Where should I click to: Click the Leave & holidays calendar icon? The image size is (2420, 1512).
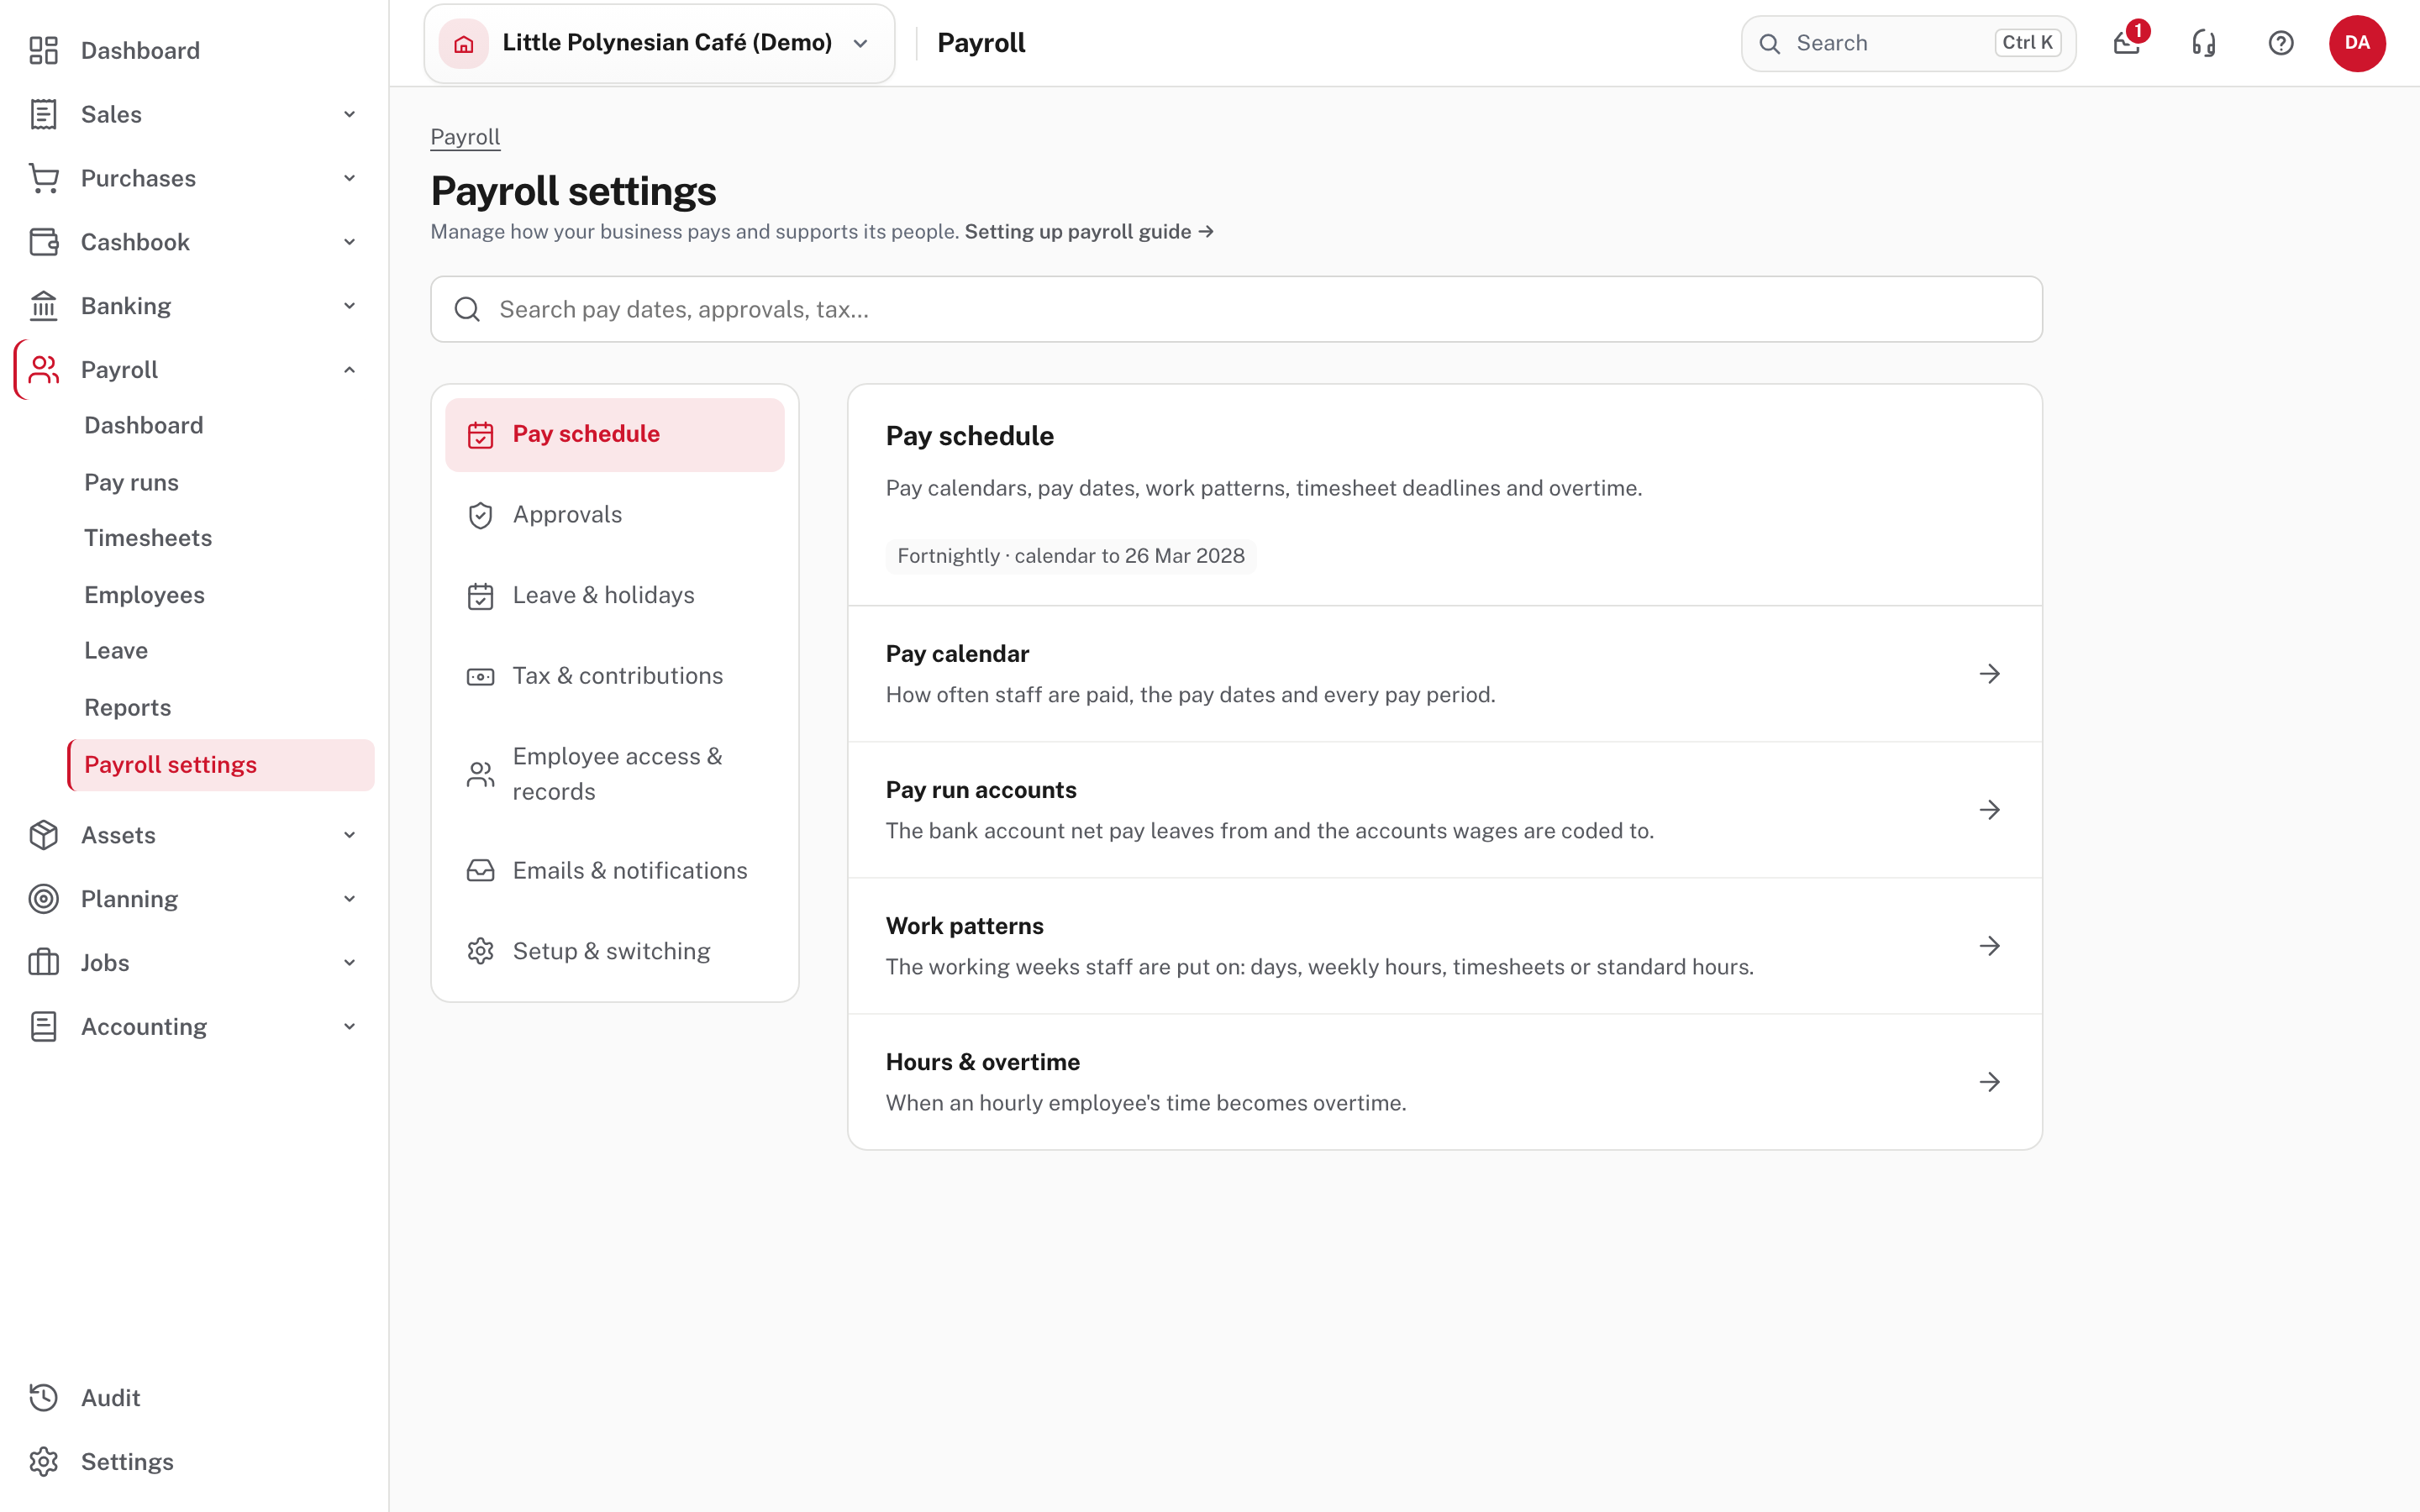point(480,596)
